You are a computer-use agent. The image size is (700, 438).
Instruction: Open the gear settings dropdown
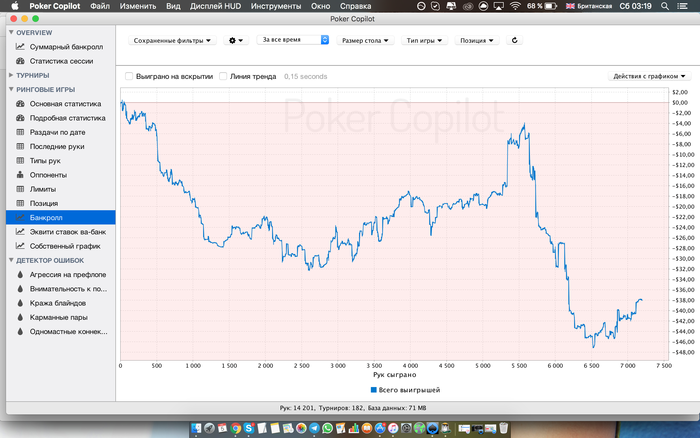[x=236, y=40]
